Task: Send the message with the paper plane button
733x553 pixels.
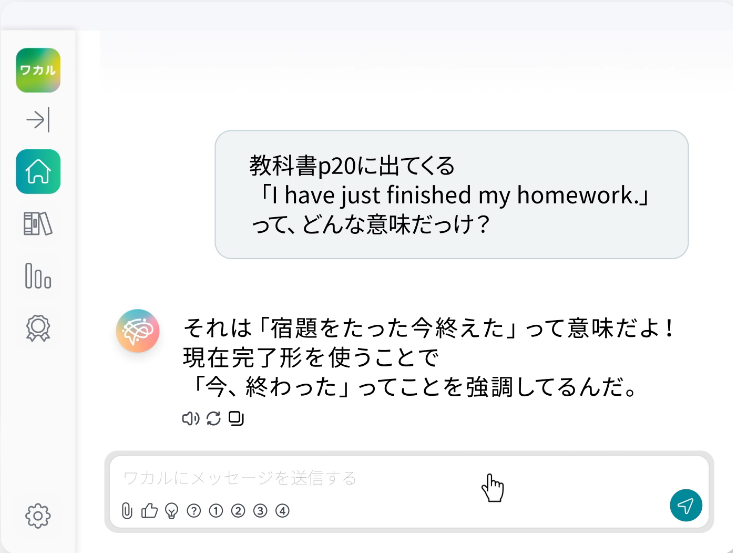Action: [x=685, y=506]
